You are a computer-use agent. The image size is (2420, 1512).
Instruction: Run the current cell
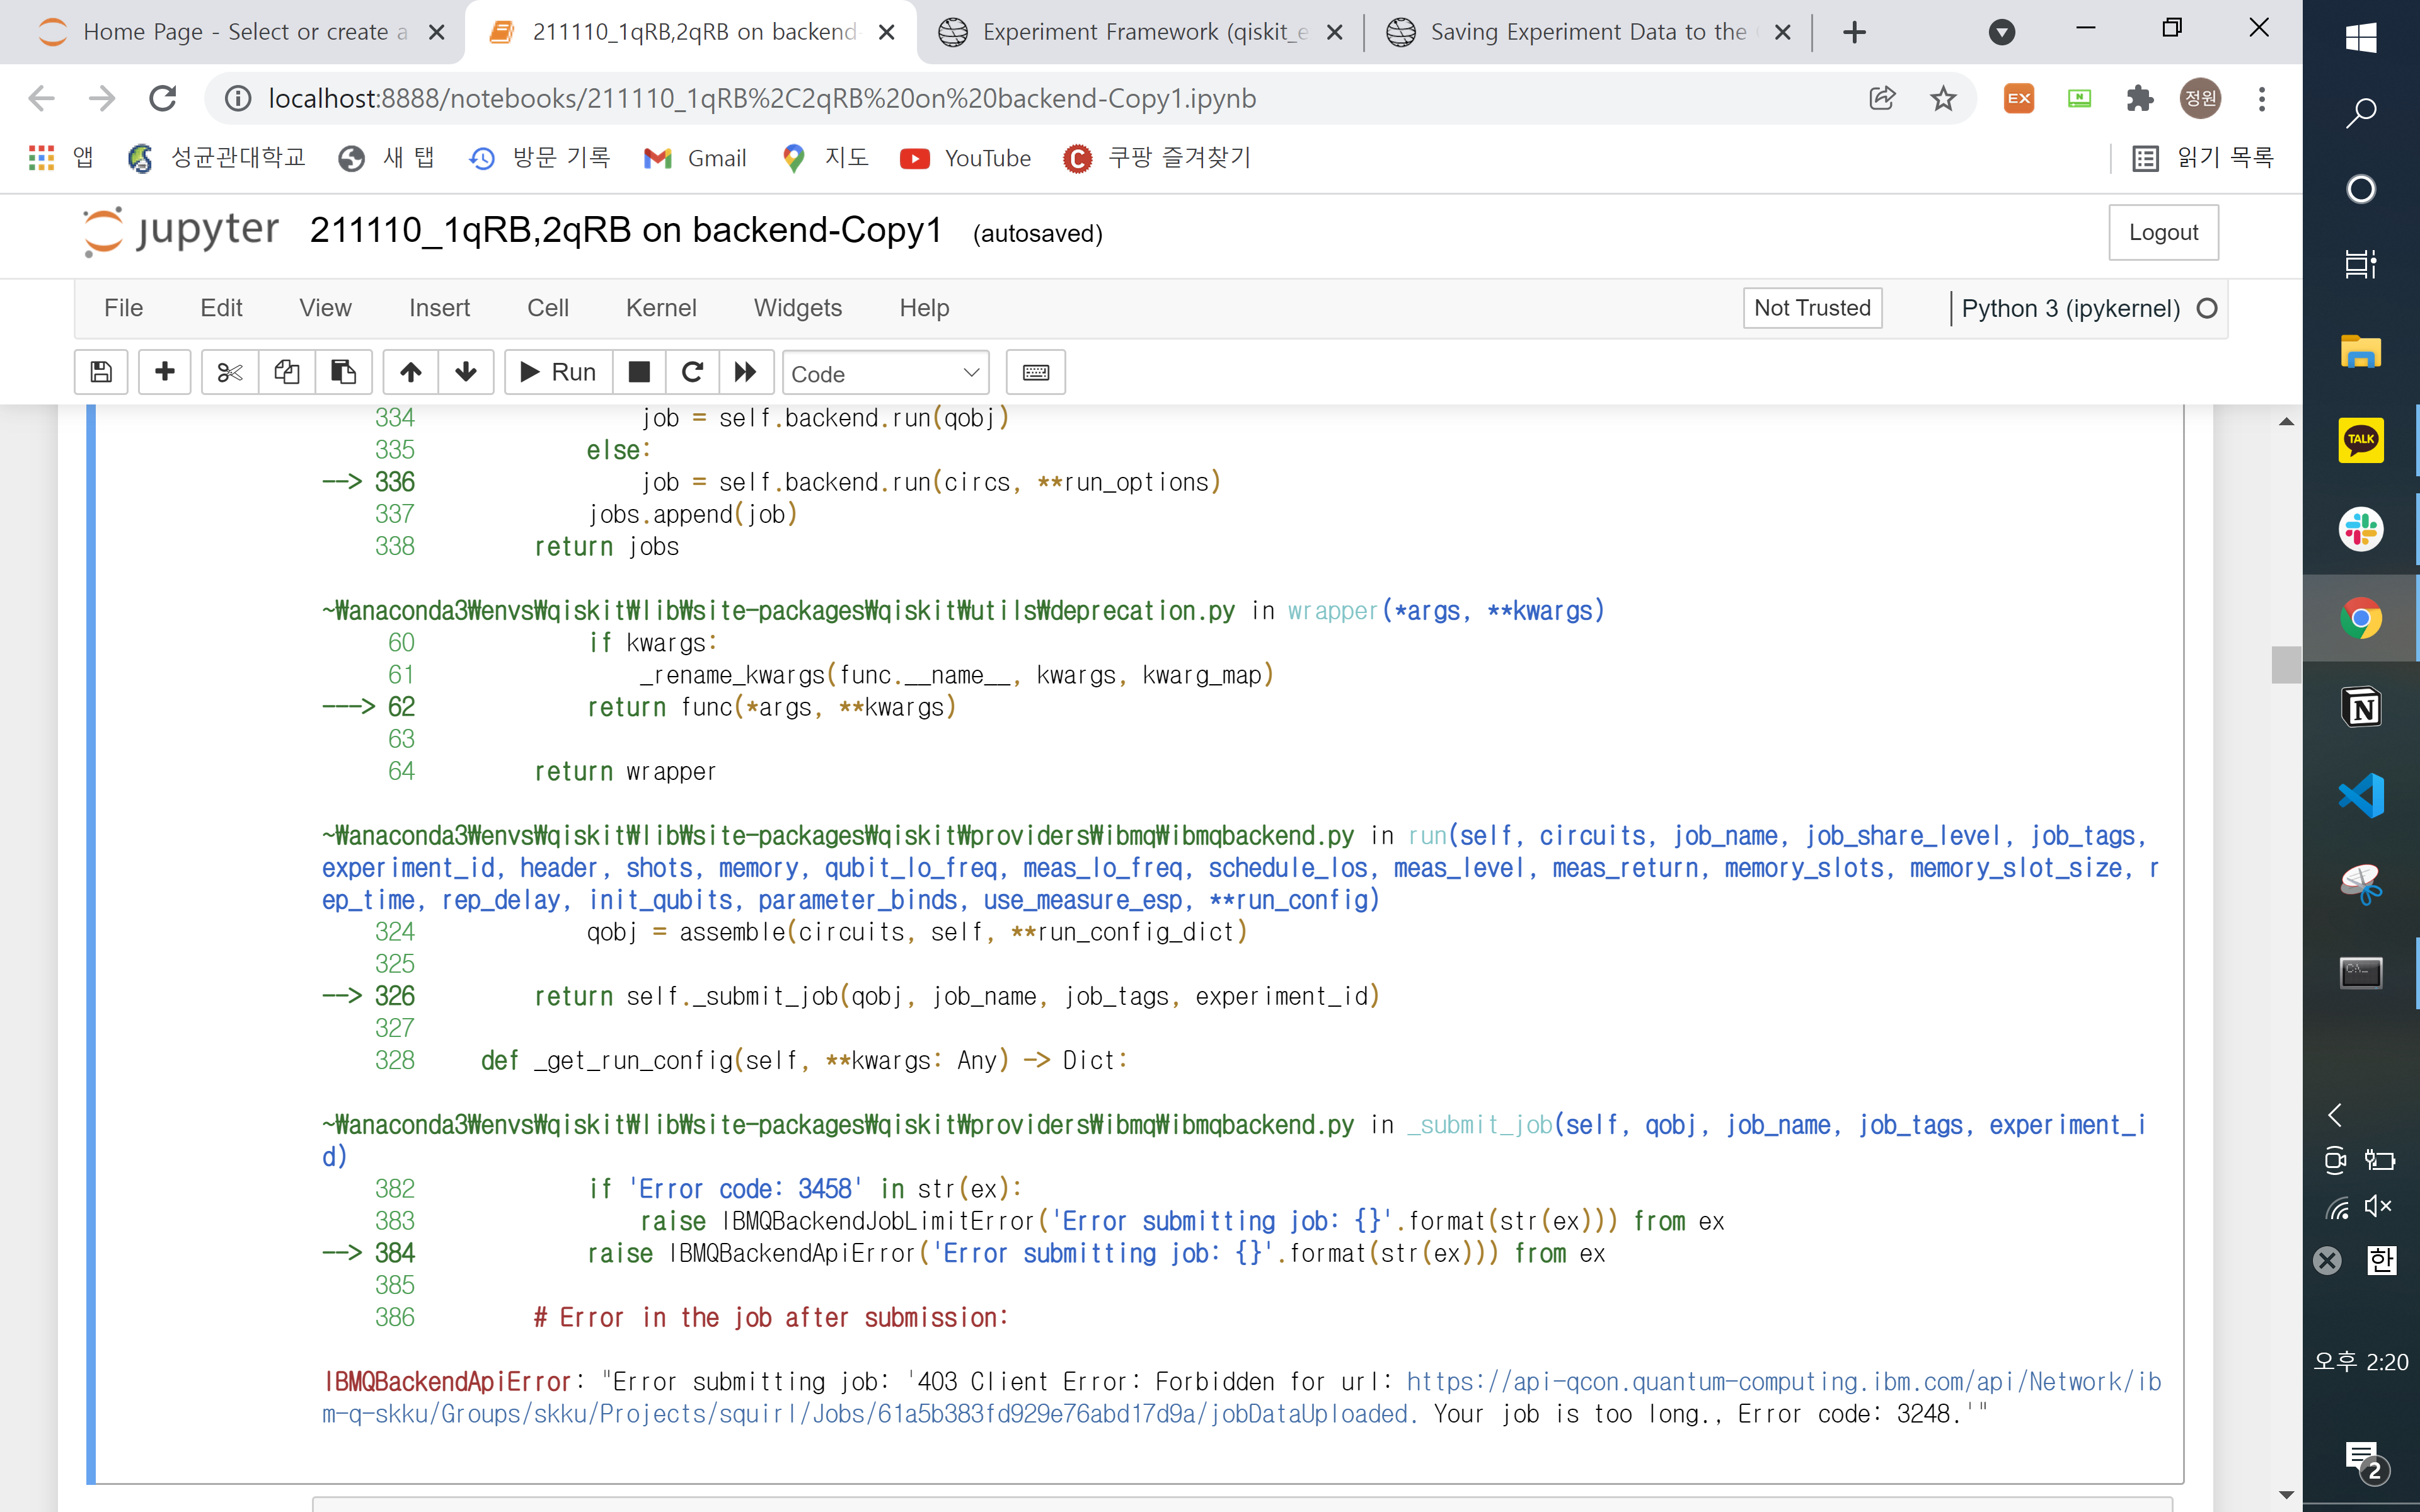557,372
